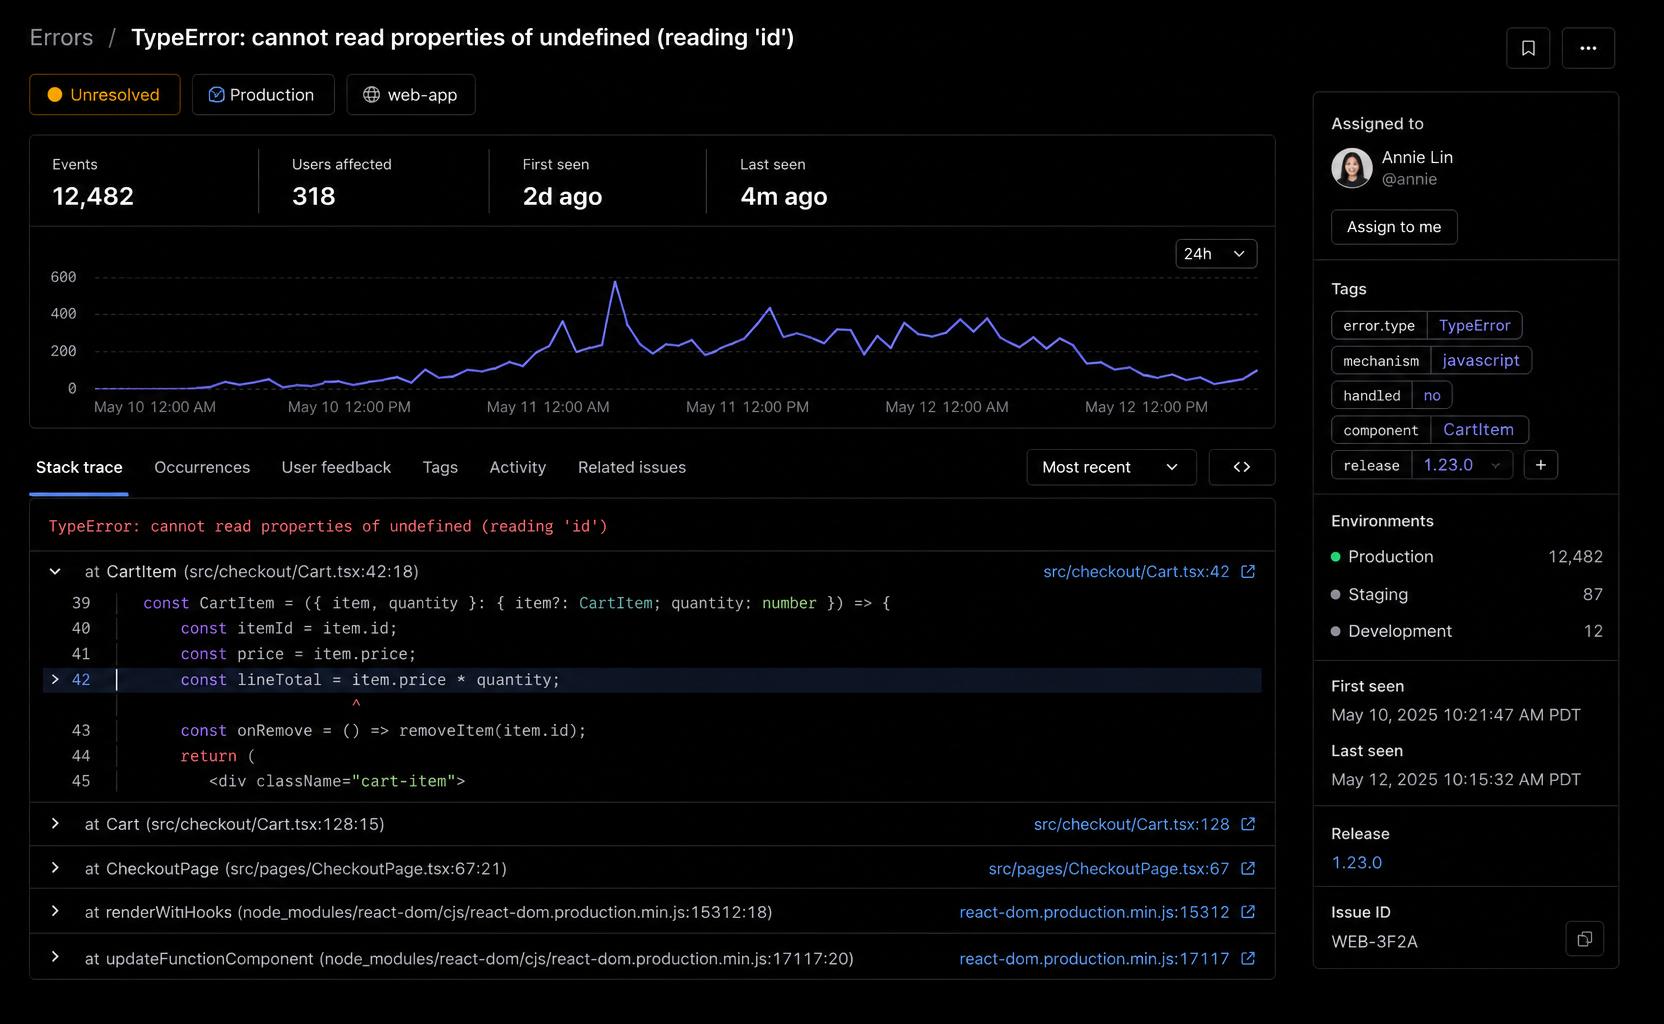Click the plus icon to add tag
Image resolution: width=1664 pixels, height=1024 pixels.
(x=1540, y=465)
